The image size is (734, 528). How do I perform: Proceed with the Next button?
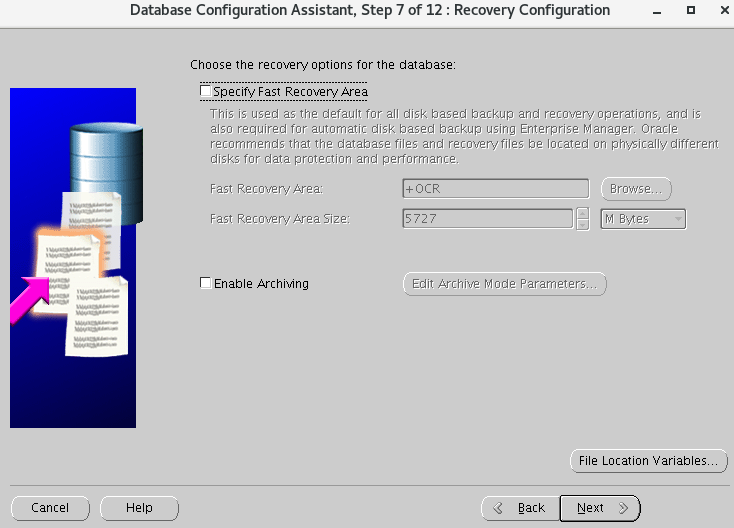[x=599, y=508]
